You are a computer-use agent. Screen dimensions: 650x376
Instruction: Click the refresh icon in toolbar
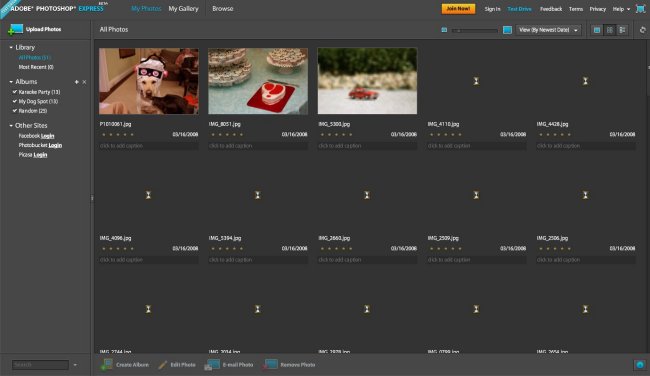point(643,30)
